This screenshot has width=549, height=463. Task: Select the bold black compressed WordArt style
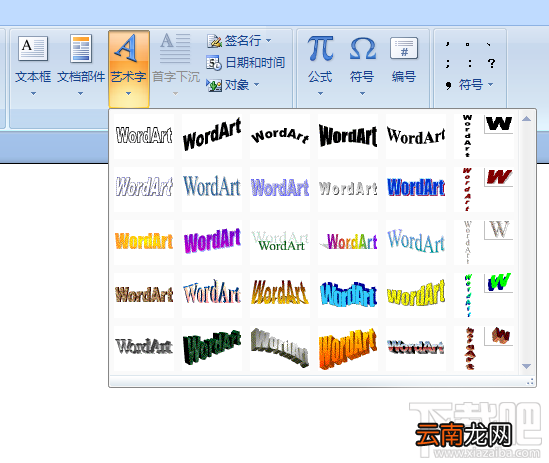point(348,136)
